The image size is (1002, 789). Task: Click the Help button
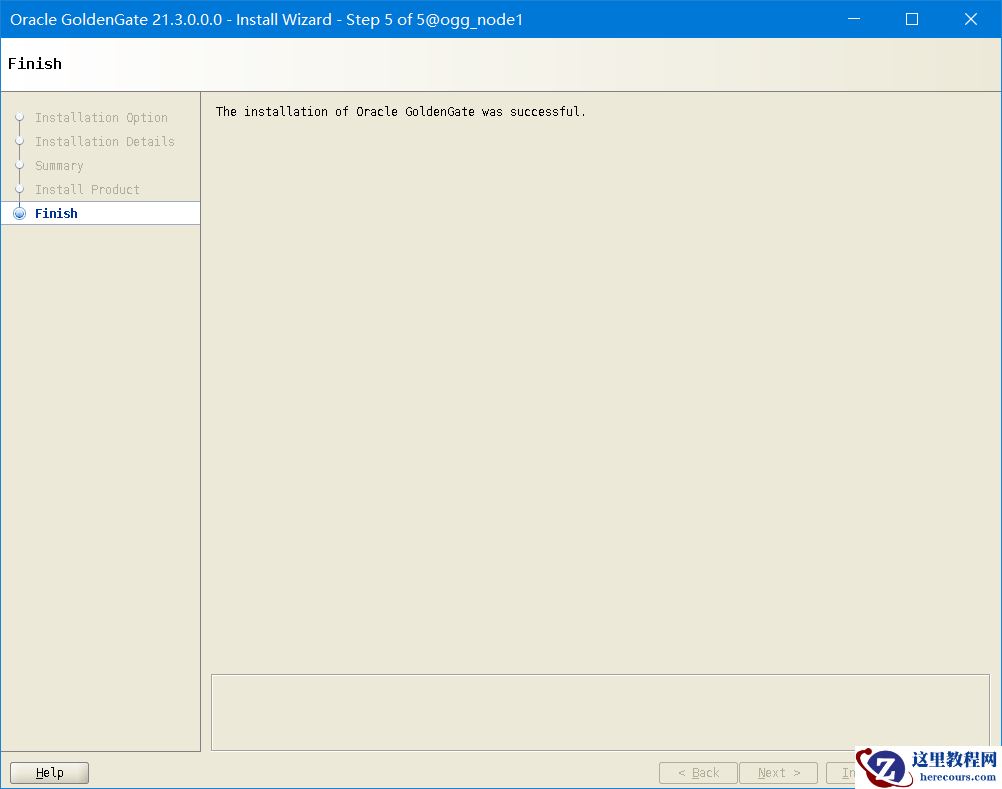49,772
